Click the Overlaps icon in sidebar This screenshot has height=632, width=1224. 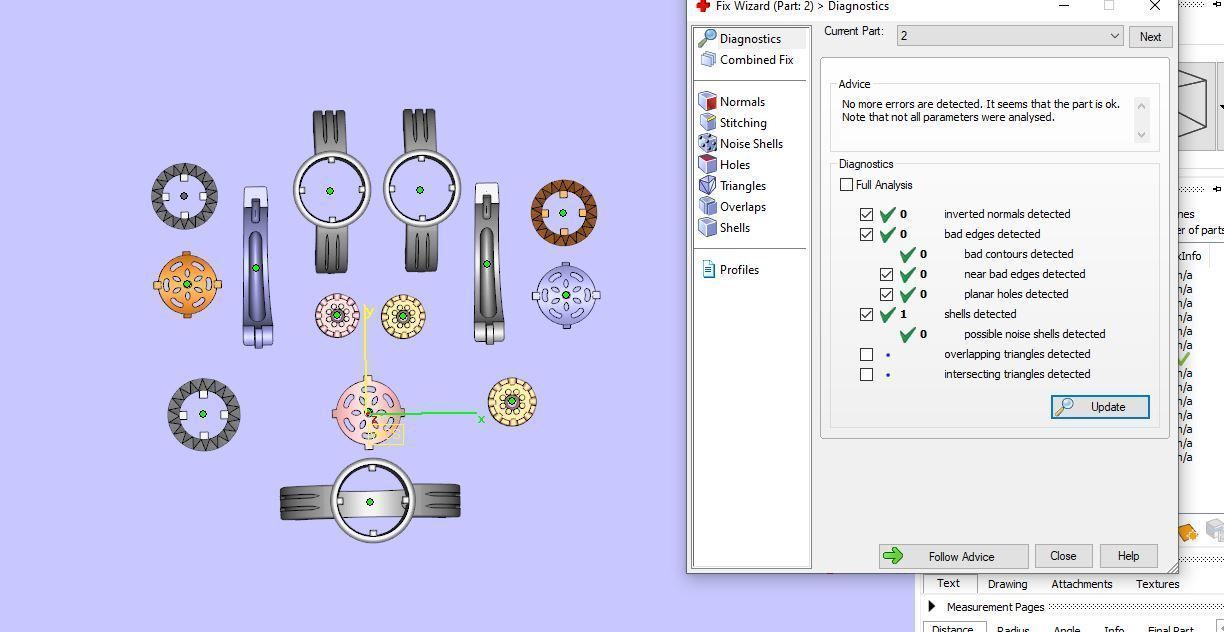coord(707,207)
